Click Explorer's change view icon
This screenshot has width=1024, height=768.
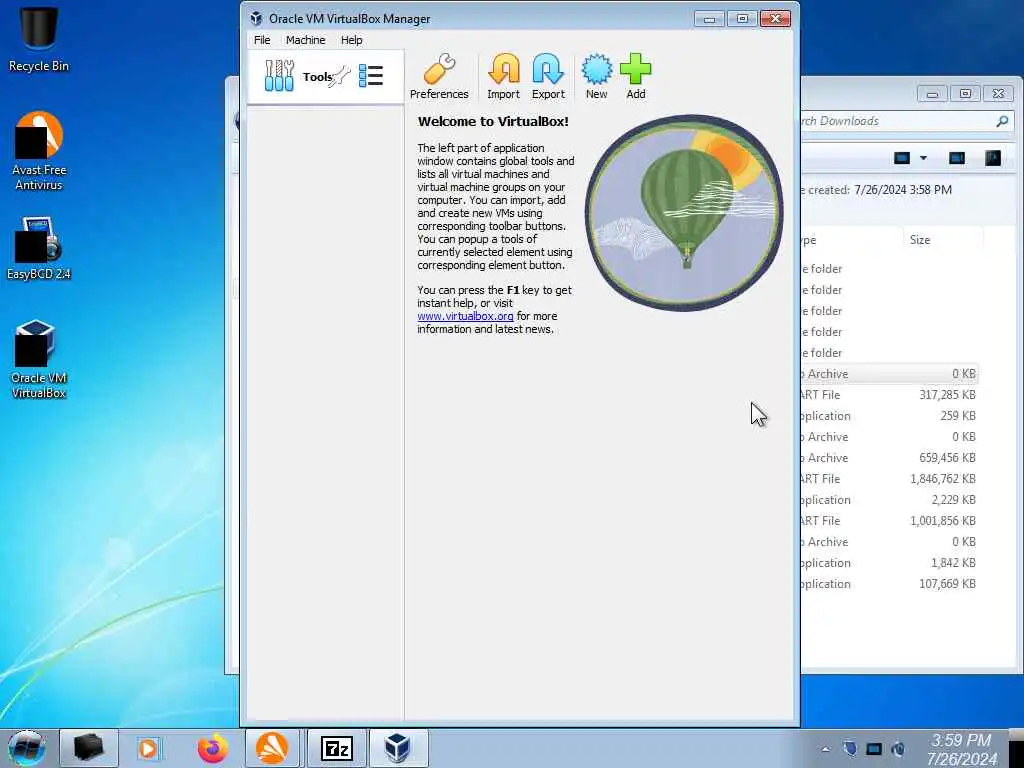(902, 158)
